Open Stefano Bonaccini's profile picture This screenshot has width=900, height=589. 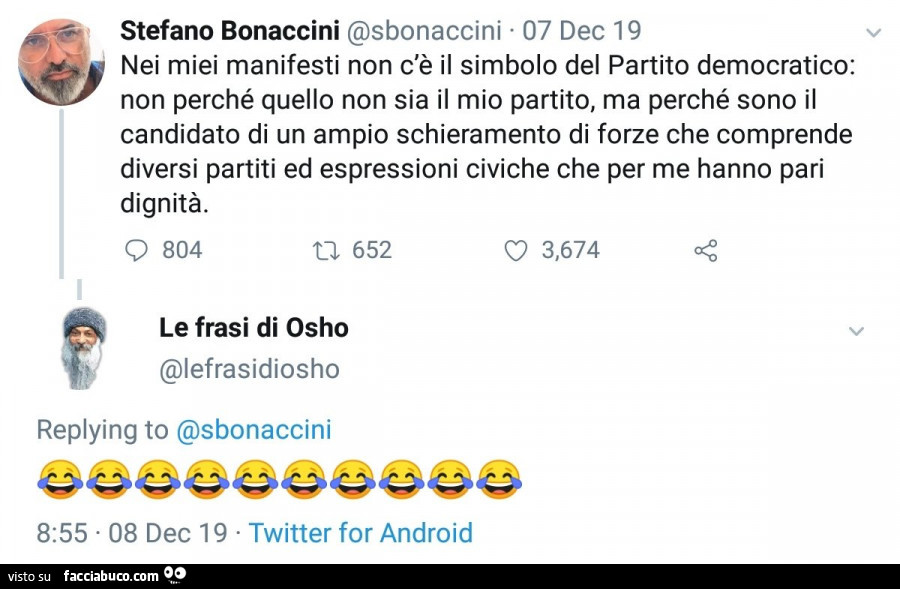pos(61,62)
